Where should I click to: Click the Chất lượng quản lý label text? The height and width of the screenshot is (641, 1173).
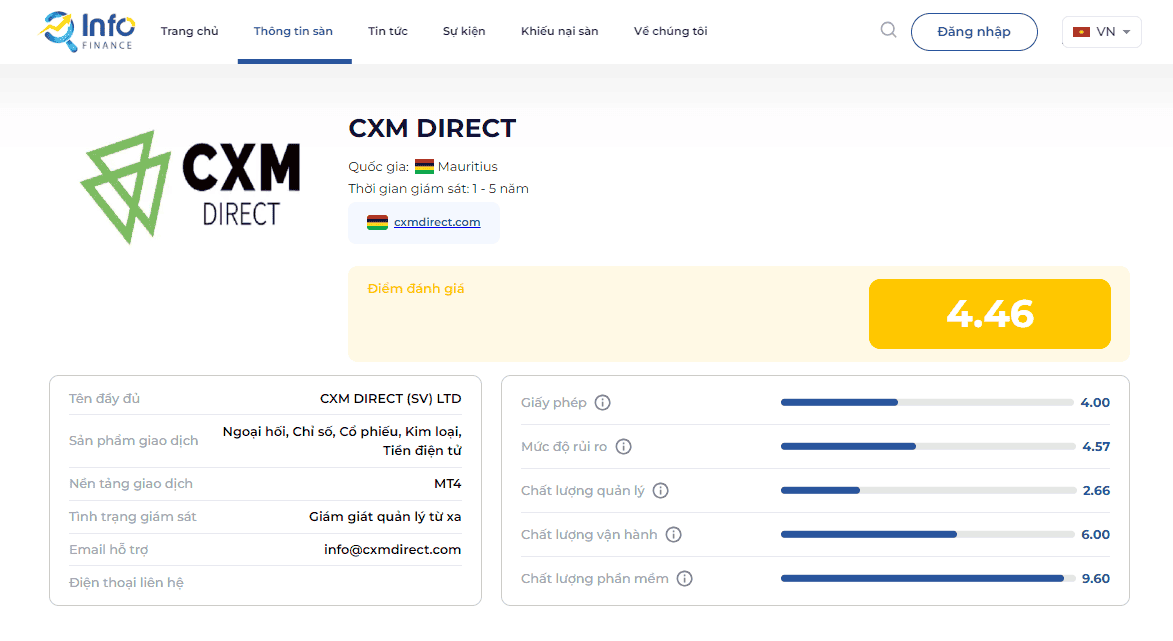[x=583, y=491]
